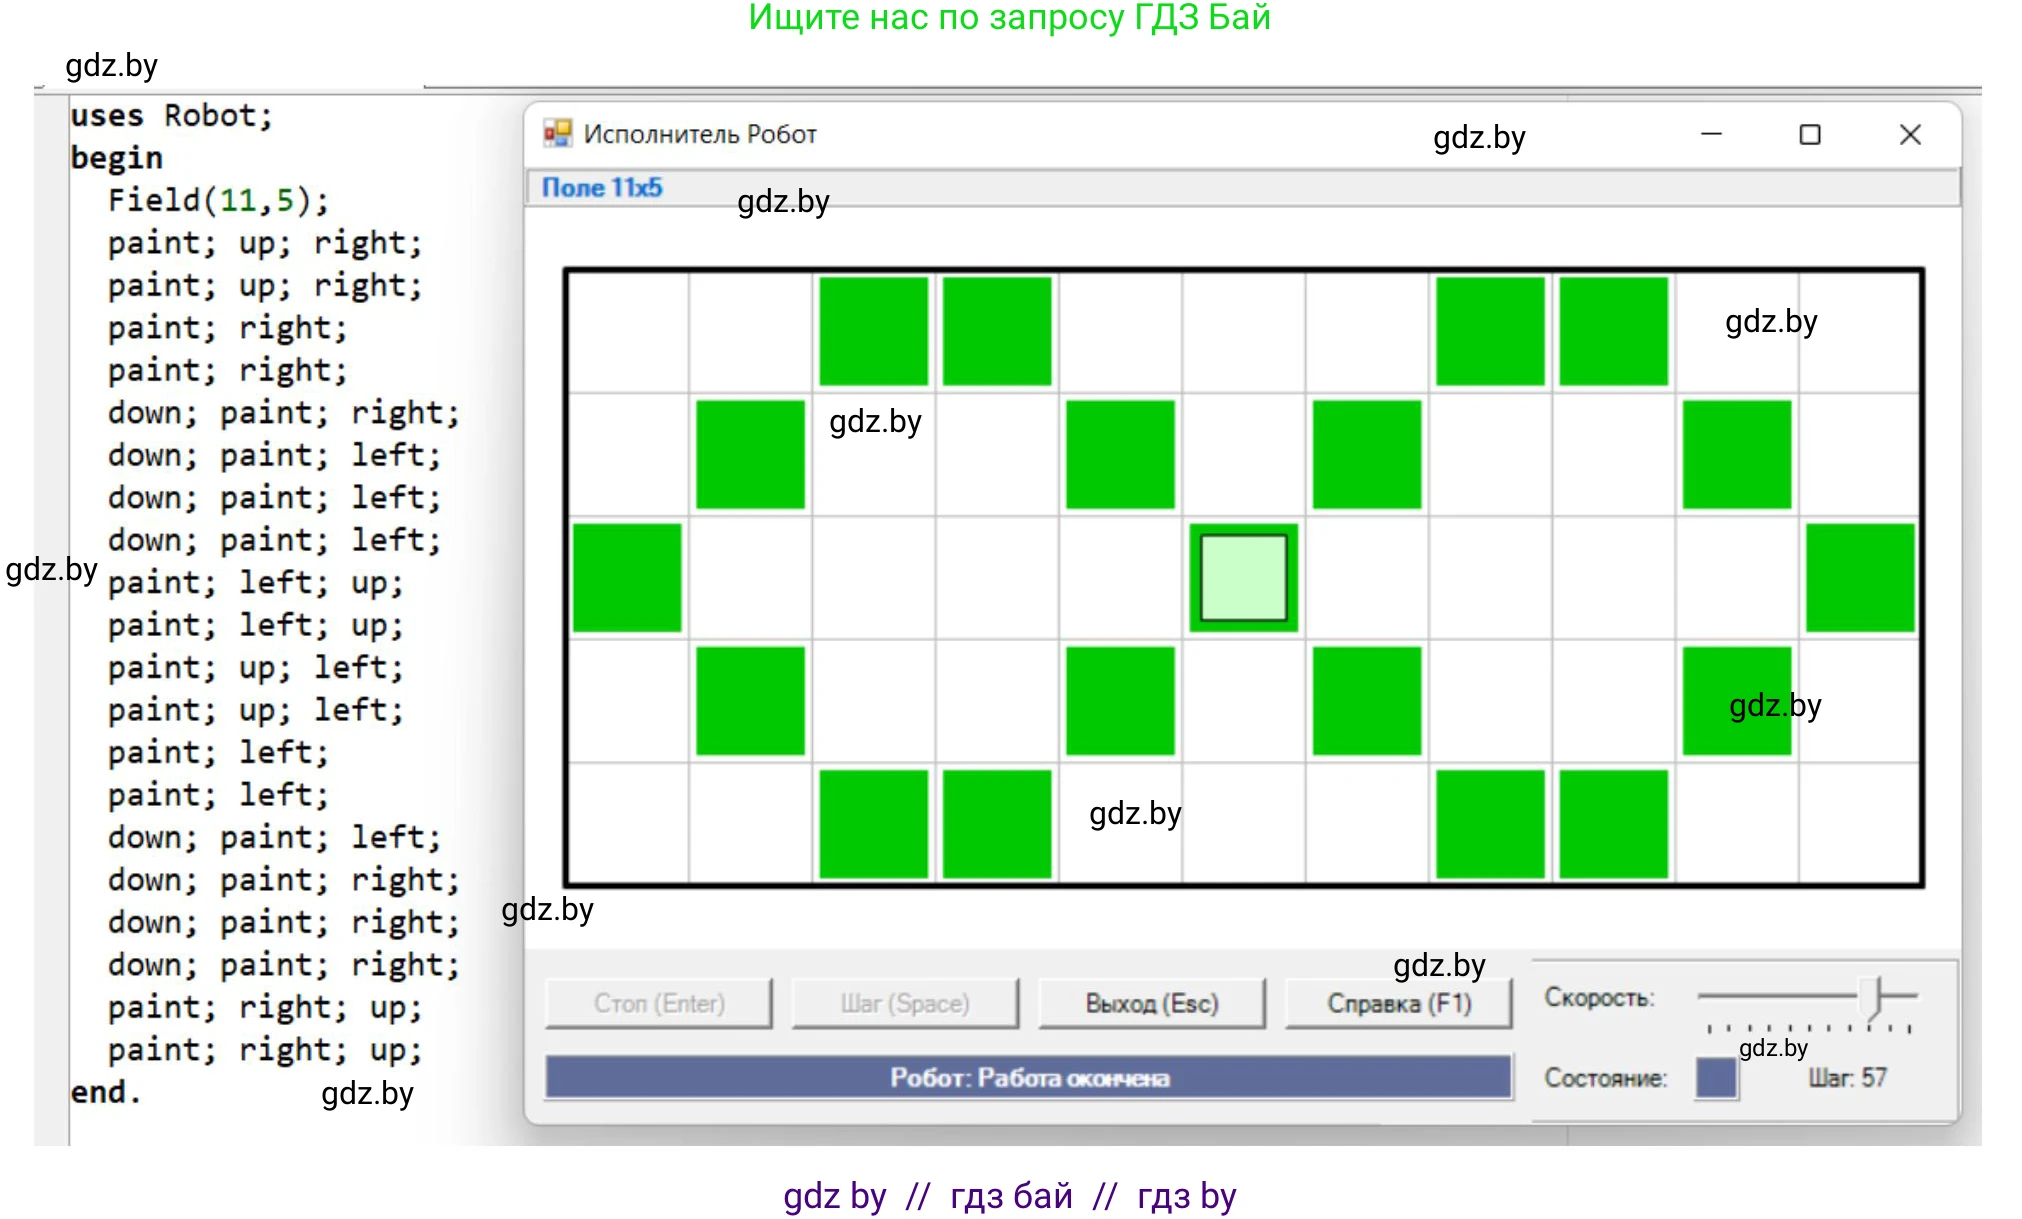
Task: Close the Исполнитель Робот window
Action: pos(1909,134)
